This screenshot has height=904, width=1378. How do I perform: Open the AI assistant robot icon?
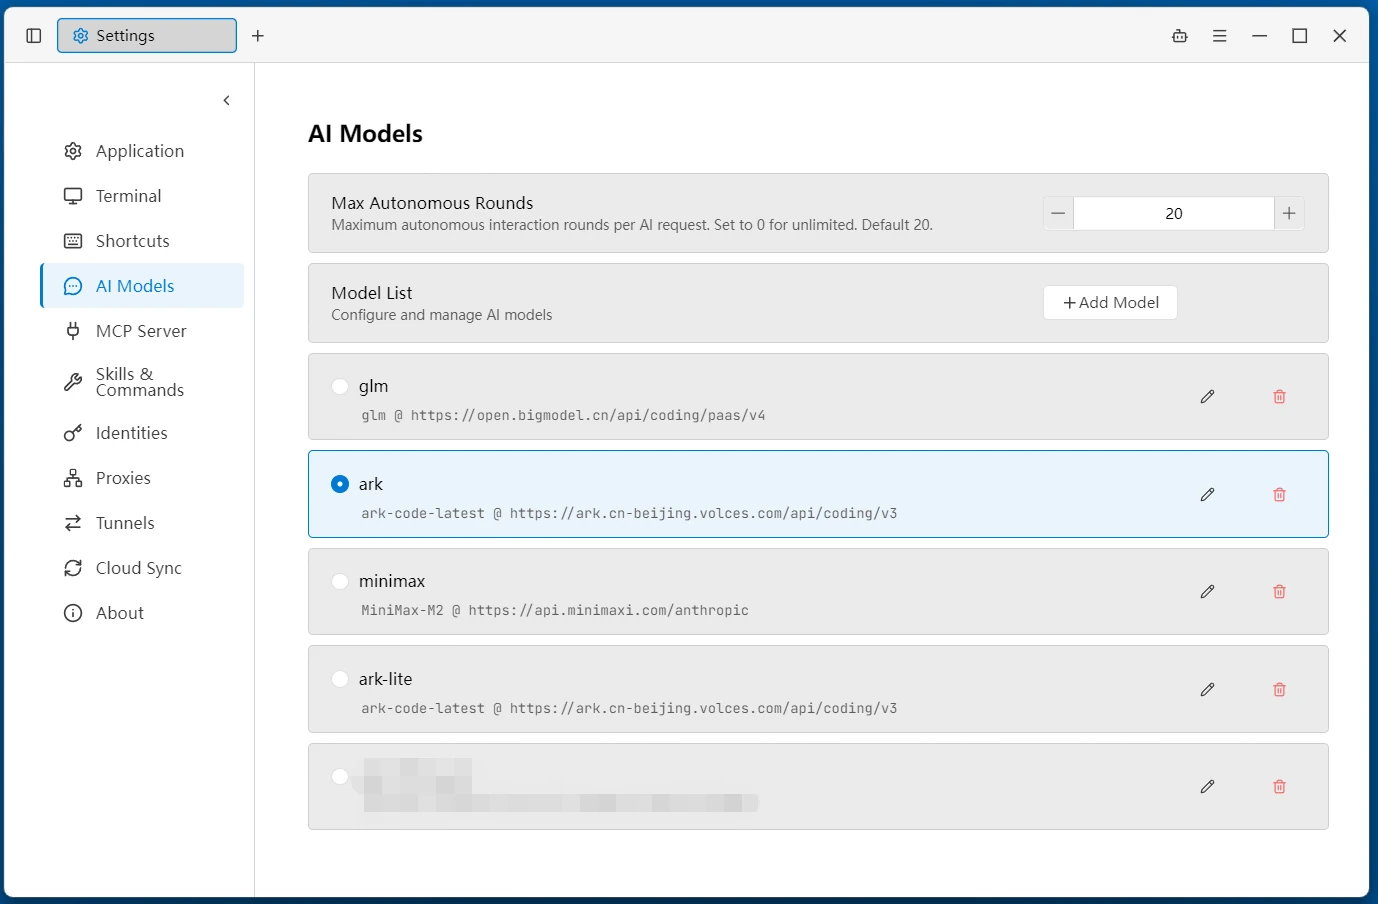(1180, 36)
